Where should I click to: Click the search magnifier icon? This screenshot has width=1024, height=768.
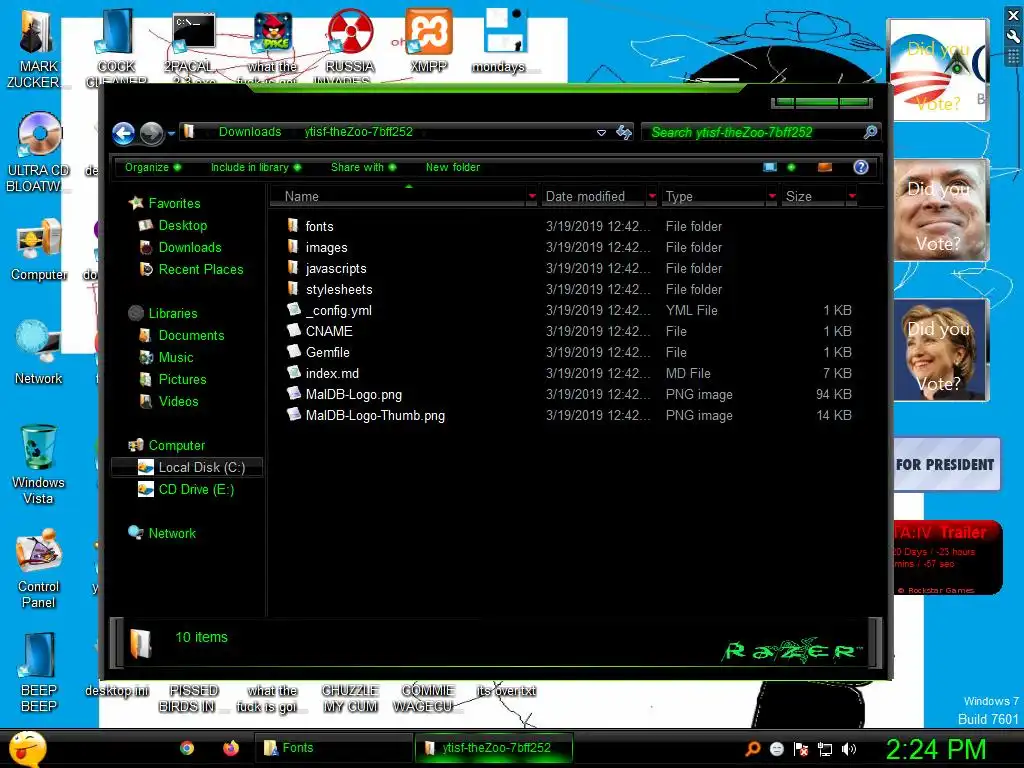click(x=870, y=133)
